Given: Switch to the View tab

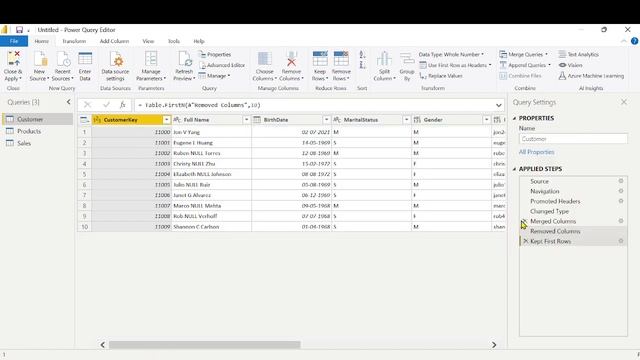Looking at the screenshot, I should click(x=148, y=41).
